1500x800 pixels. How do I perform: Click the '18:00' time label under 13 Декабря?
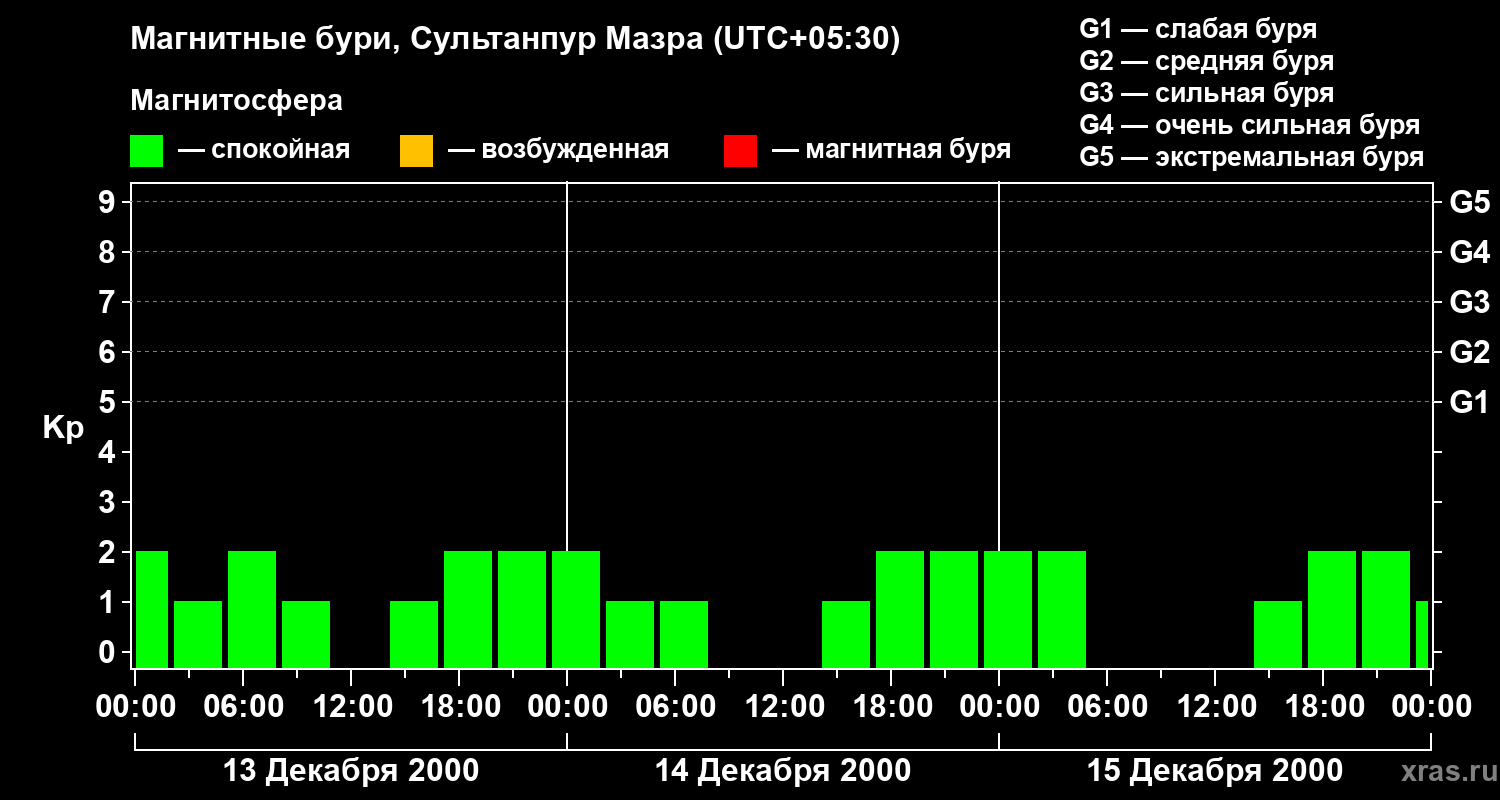[x=459, y=707]
